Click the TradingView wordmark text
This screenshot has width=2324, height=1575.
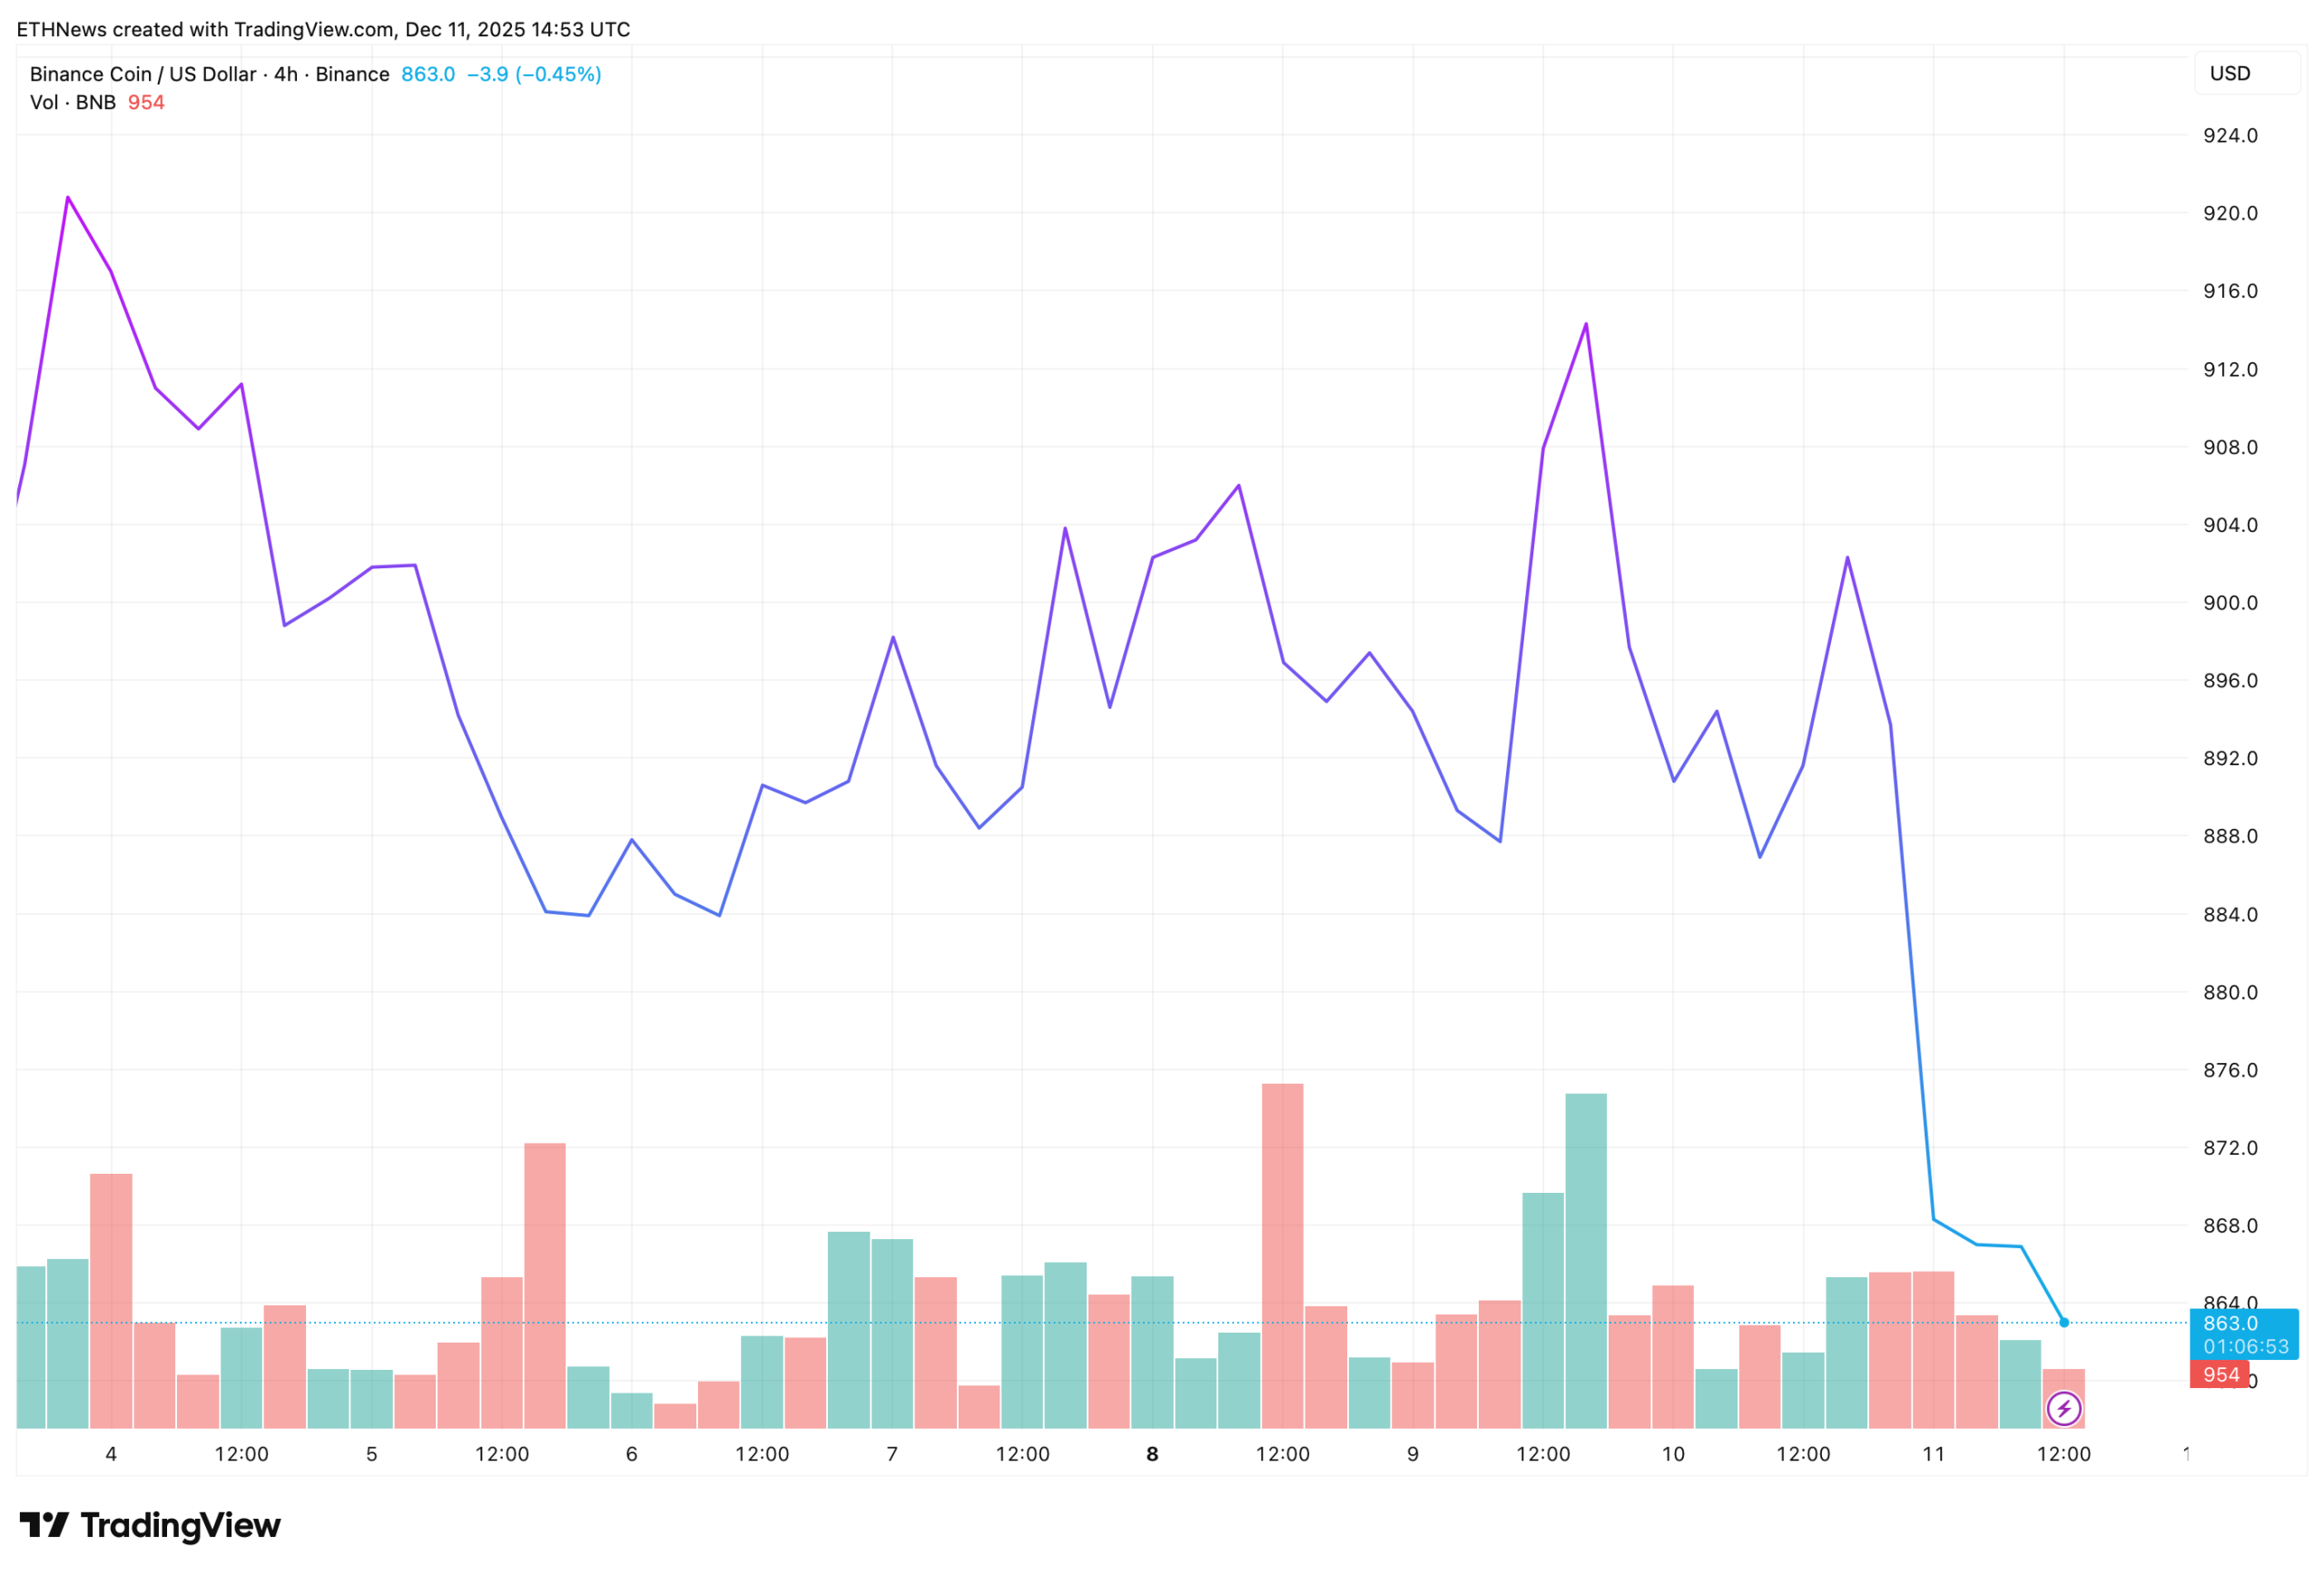(x=180, y=1525)
